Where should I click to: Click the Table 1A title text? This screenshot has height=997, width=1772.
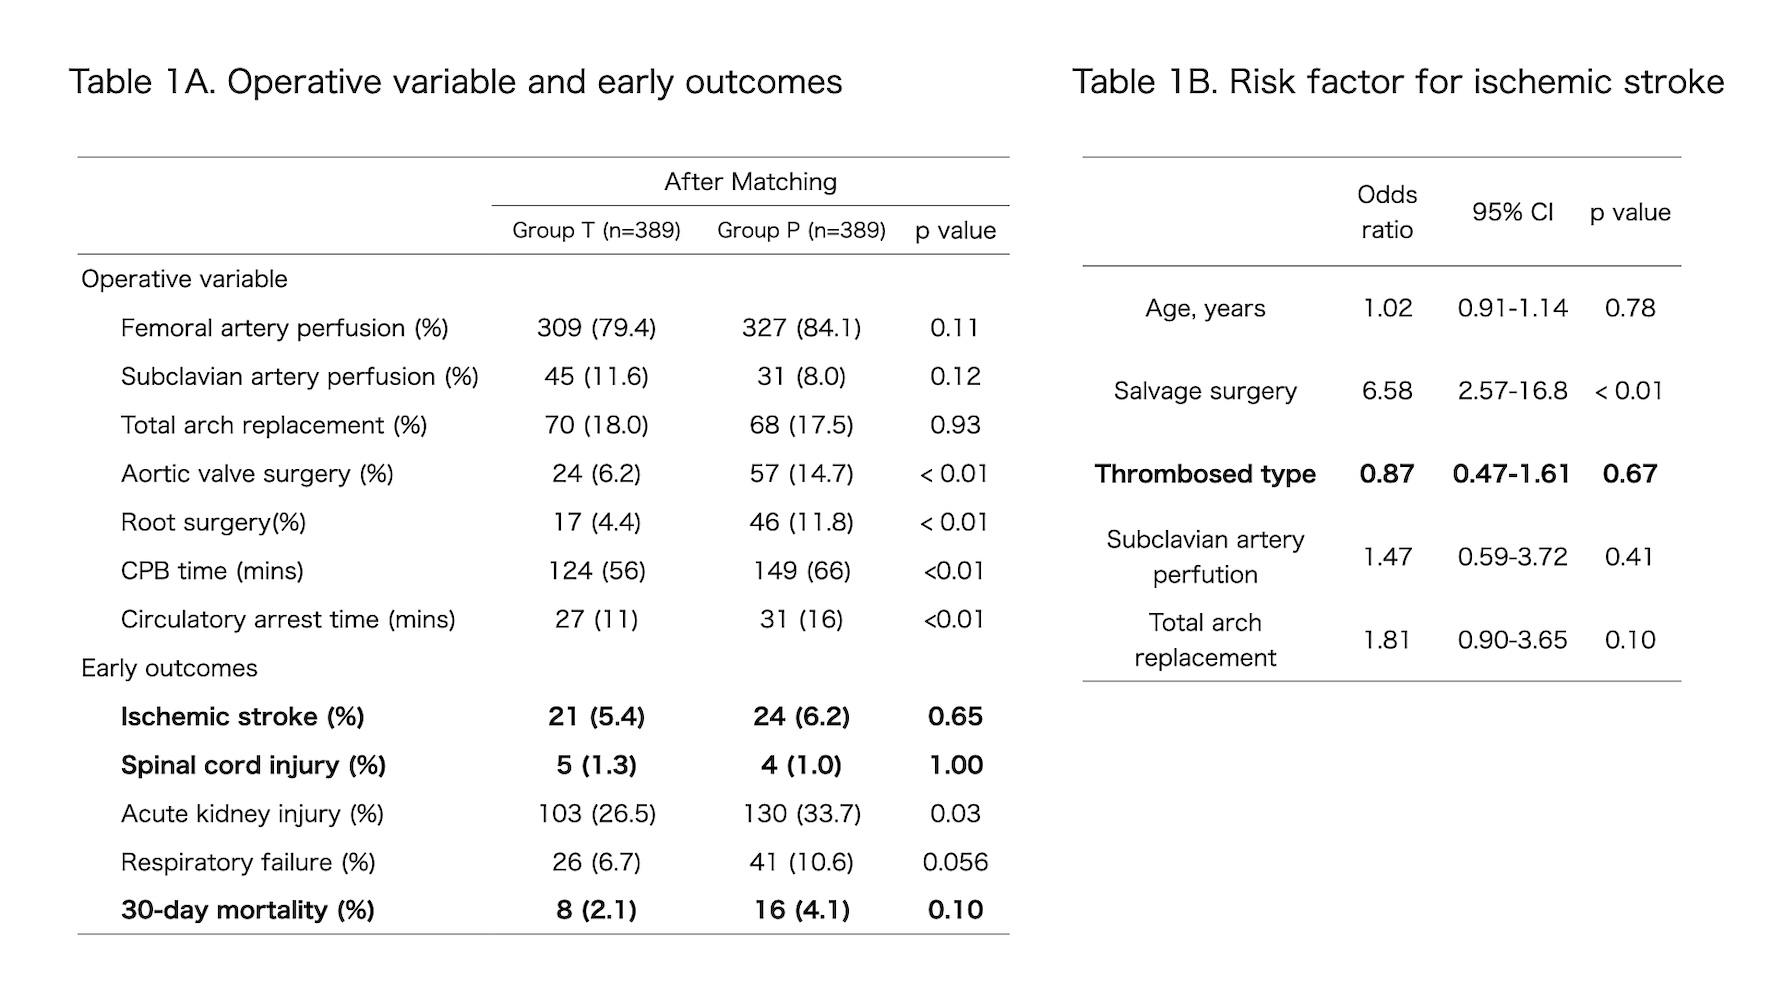[455, 82]
